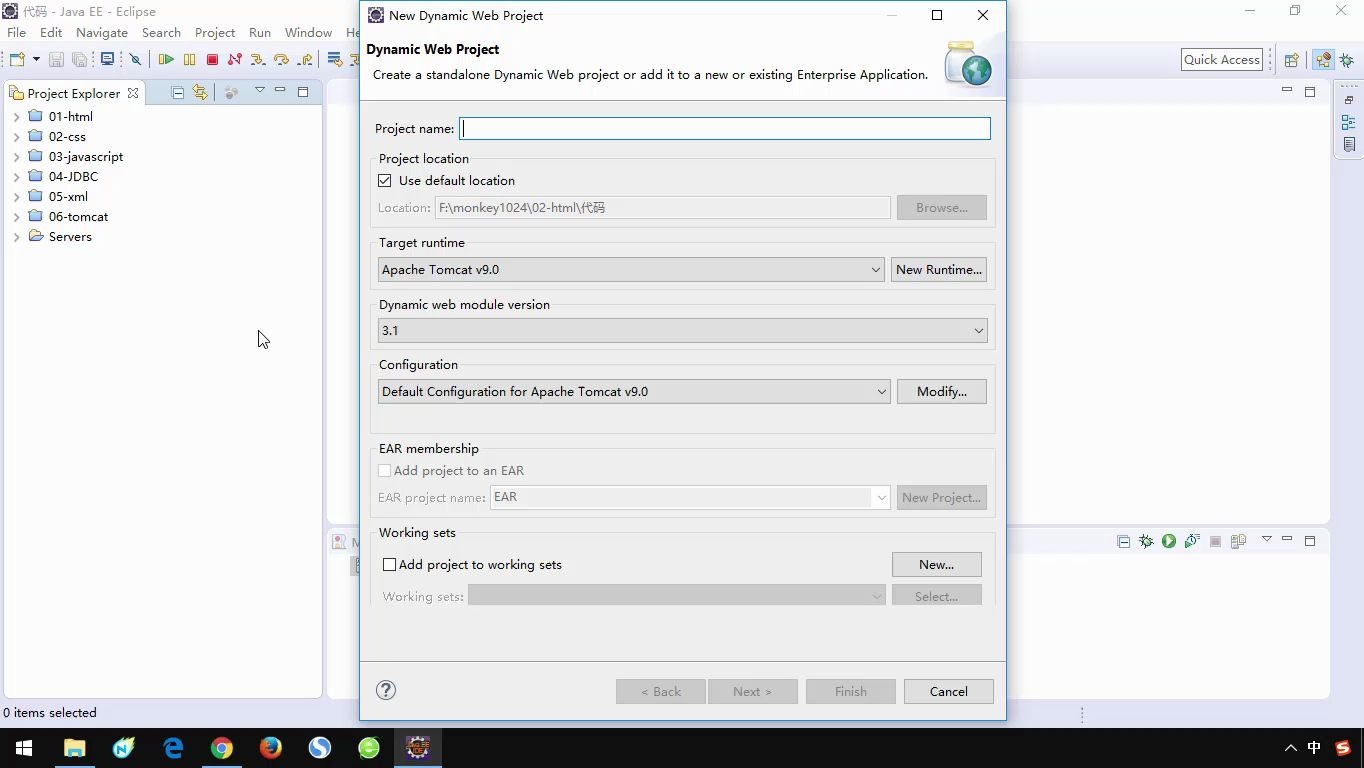Minimize the Project Explorer panel
The width and height of the screenshot is (1364, 768).
pos(280,91)
